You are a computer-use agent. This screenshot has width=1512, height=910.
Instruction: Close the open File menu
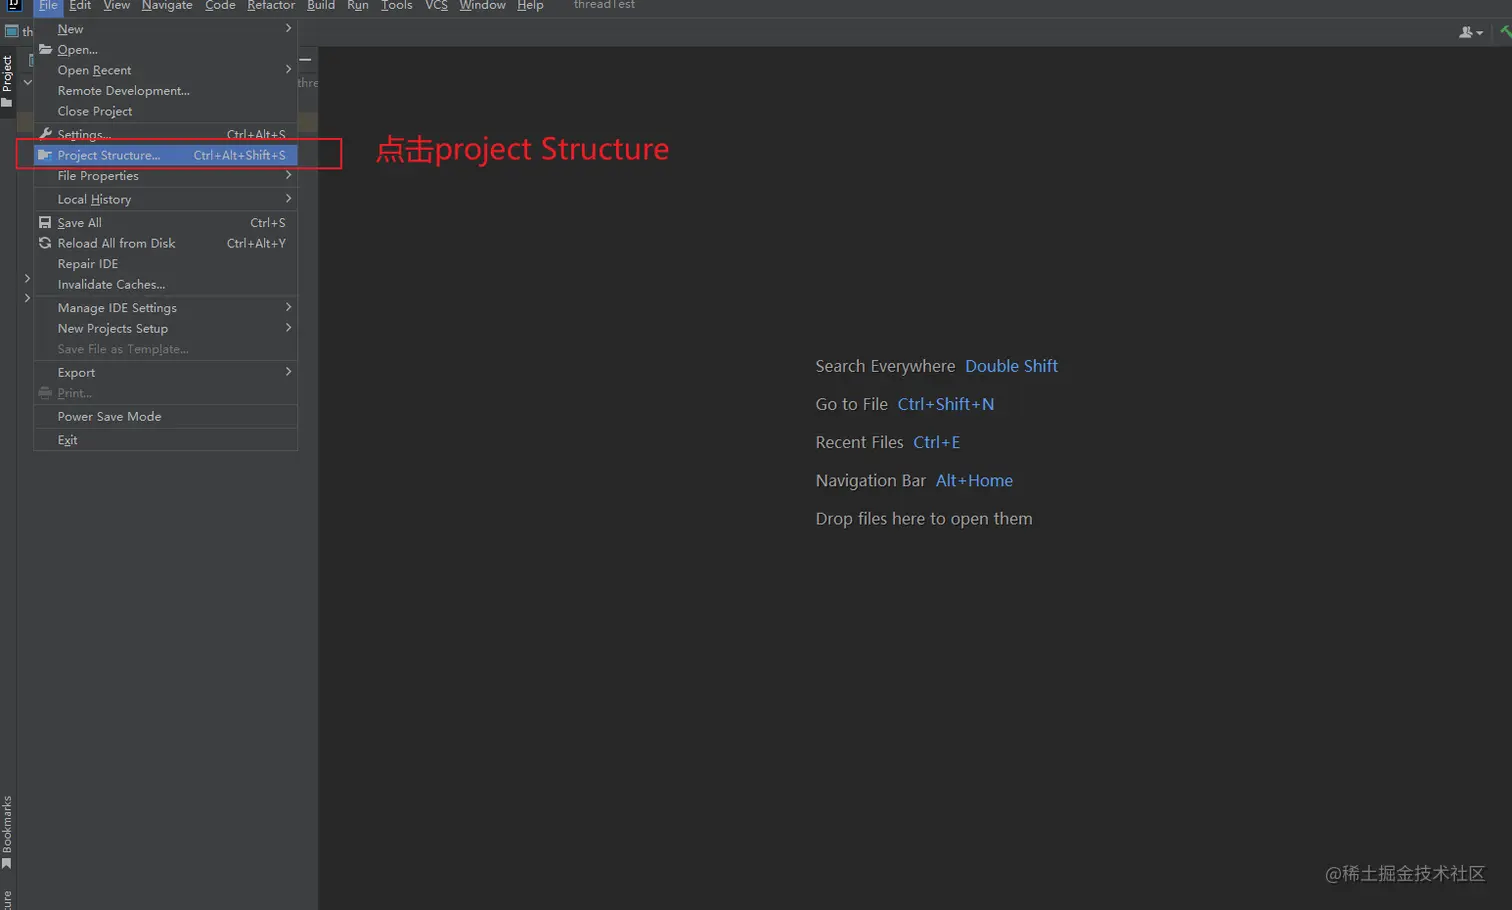coord(48,6)
